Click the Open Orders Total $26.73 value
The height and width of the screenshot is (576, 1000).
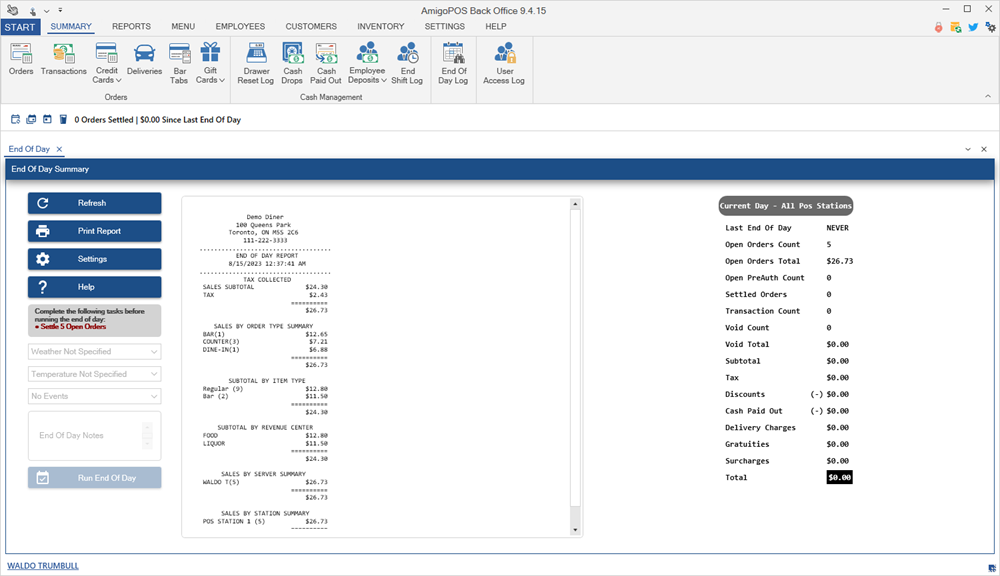[839, 261]
